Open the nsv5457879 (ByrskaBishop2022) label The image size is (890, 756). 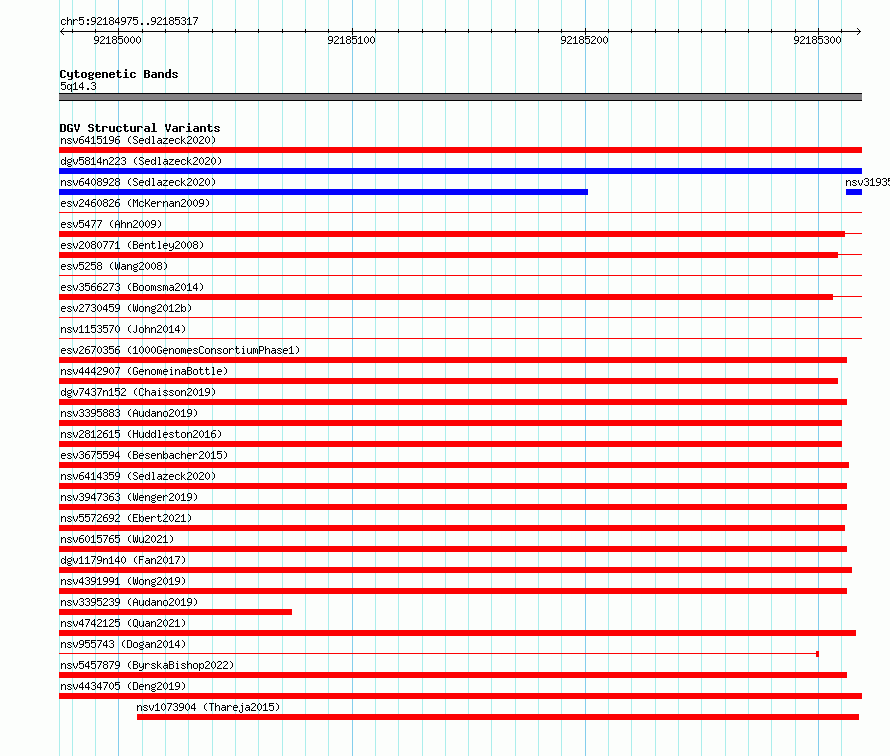(x=147, y=665)
